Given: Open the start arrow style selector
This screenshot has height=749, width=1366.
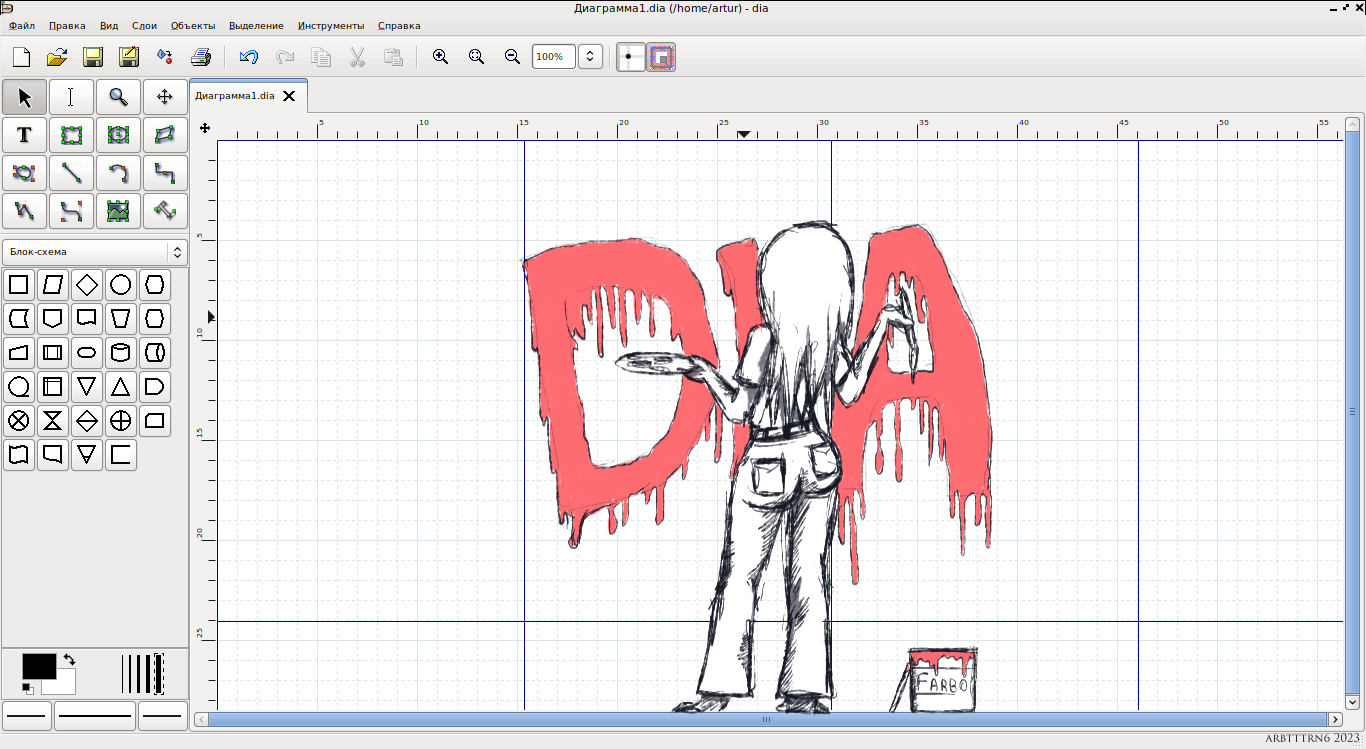Looking at the screenshot, I should pos(27,716).
